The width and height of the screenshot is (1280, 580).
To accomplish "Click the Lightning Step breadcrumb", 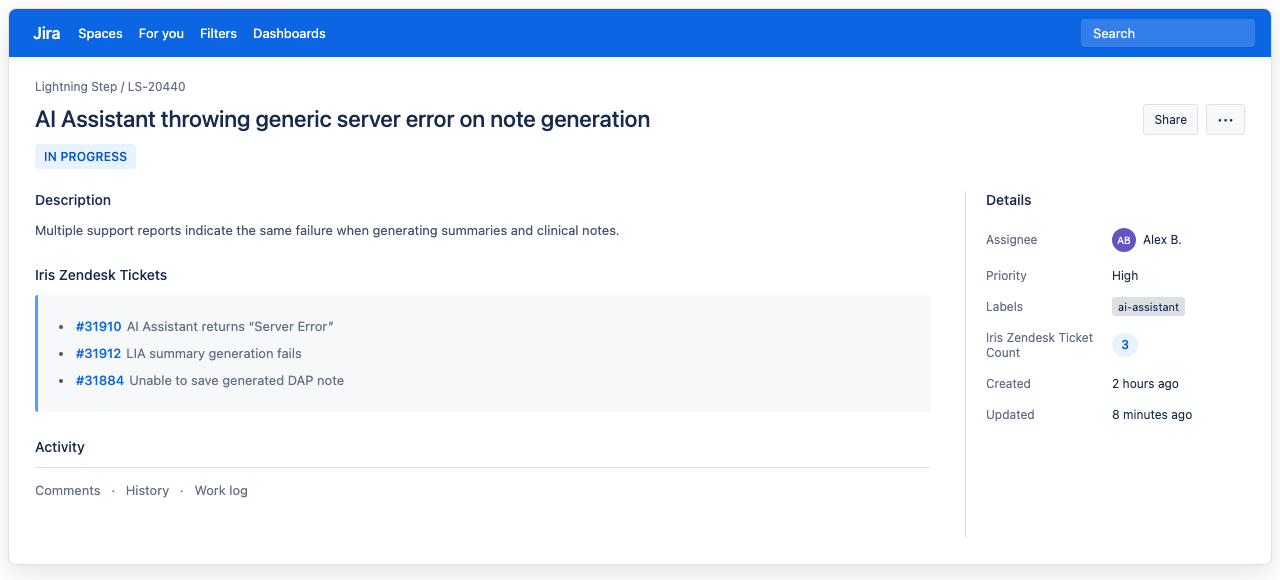I will (x=76, y=87).
